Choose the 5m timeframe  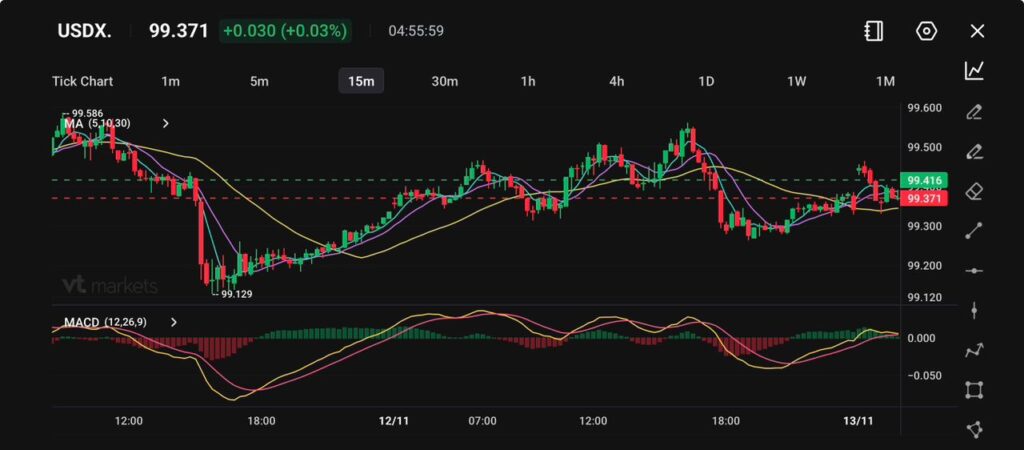point(259,81)
